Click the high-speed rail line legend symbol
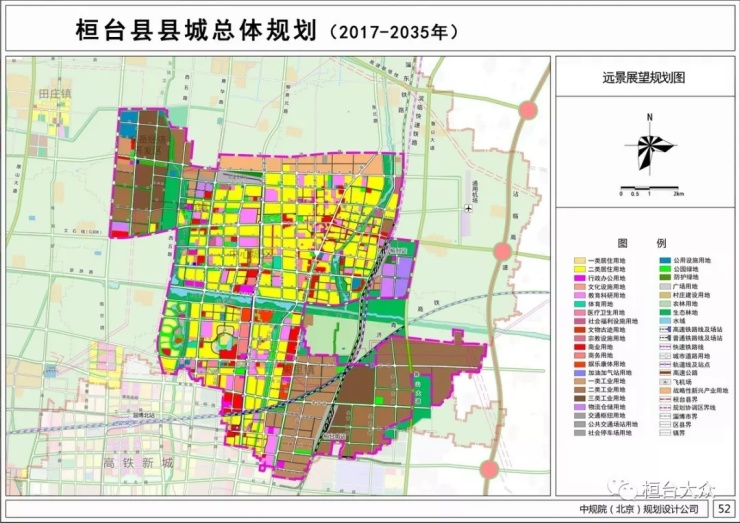This screenshot has width=740, height=523. 665,329
